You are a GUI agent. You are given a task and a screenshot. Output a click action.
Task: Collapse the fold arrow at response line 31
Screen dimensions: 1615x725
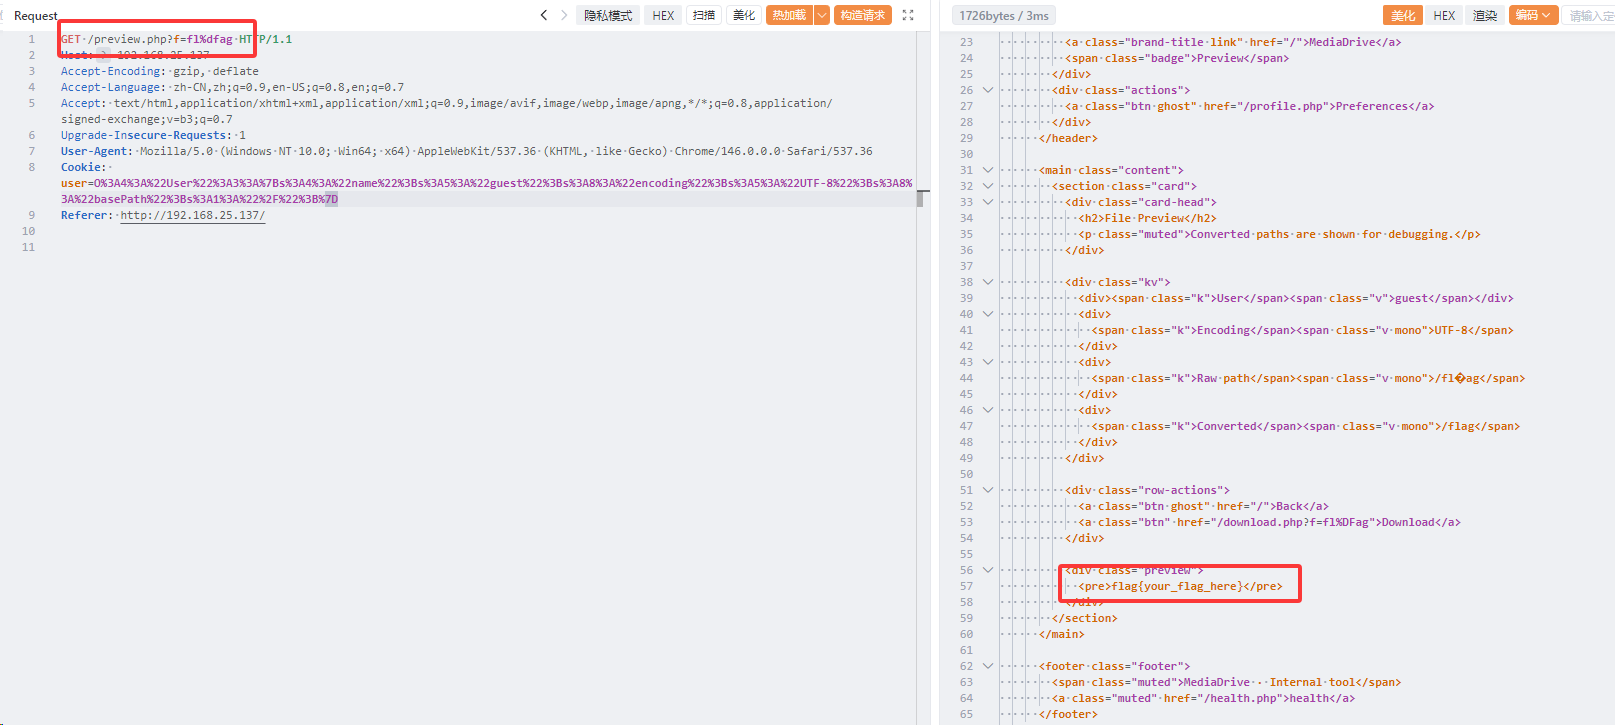[x=988, y=170]
